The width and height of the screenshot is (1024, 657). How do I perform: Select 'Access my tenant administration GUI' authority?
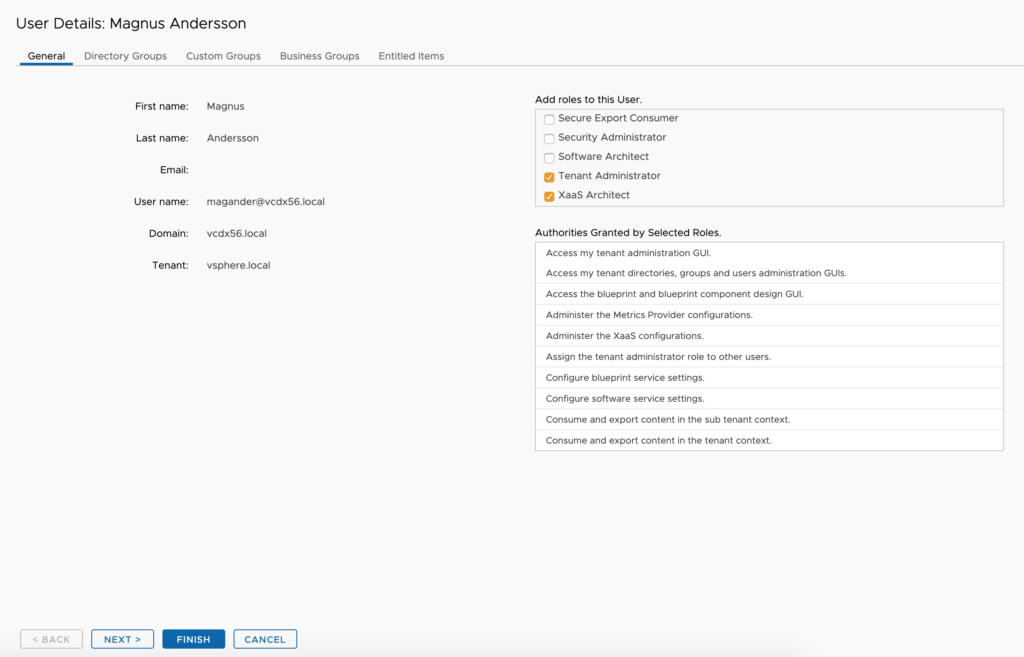(628, 253)
